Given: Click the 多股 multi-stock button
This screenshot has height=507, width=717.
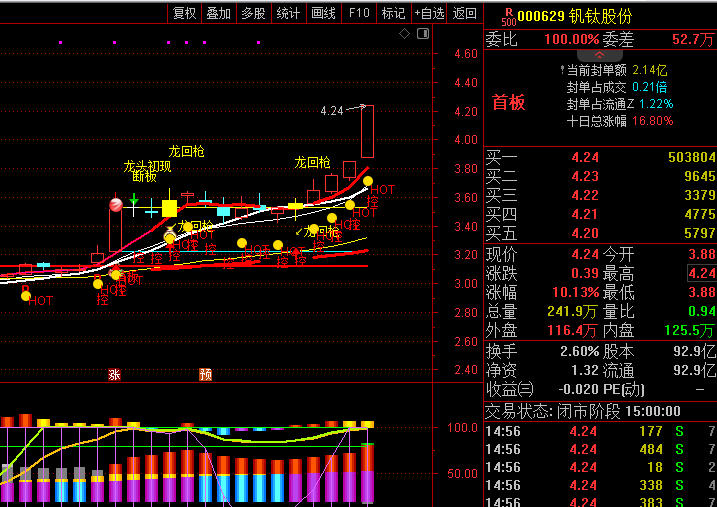Looking at the screenshot, I should [253, 13].
